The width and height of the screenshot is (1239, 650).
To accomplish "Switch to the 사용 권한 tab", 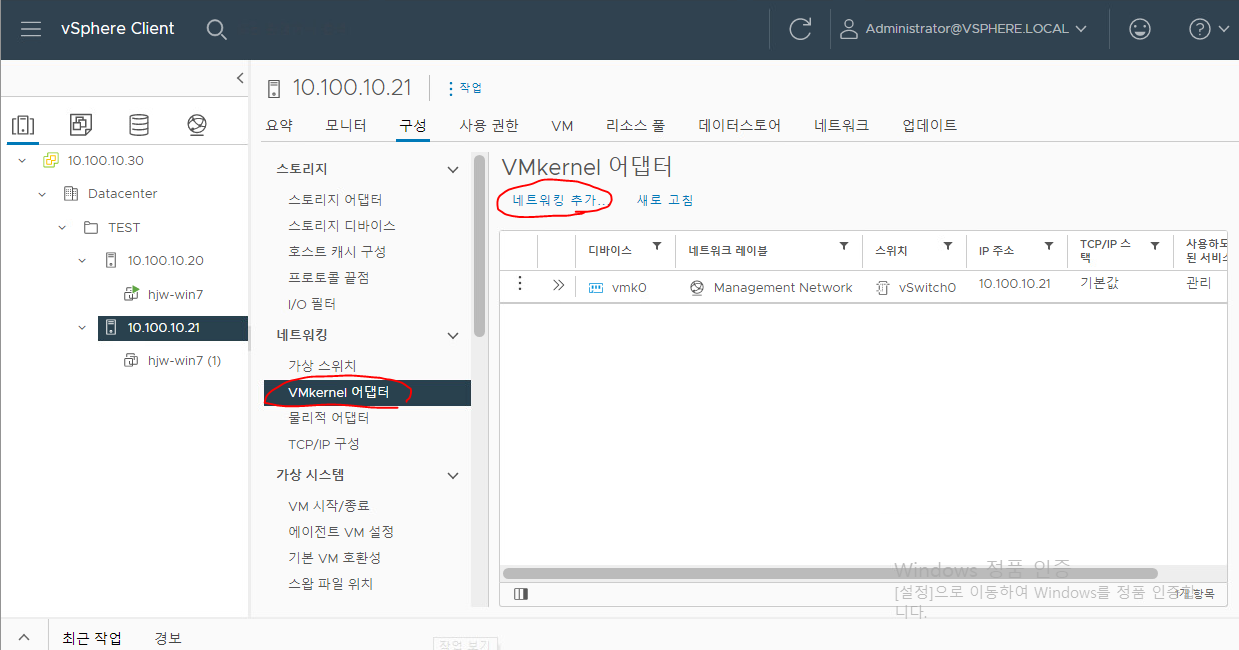I will (489, 126).
